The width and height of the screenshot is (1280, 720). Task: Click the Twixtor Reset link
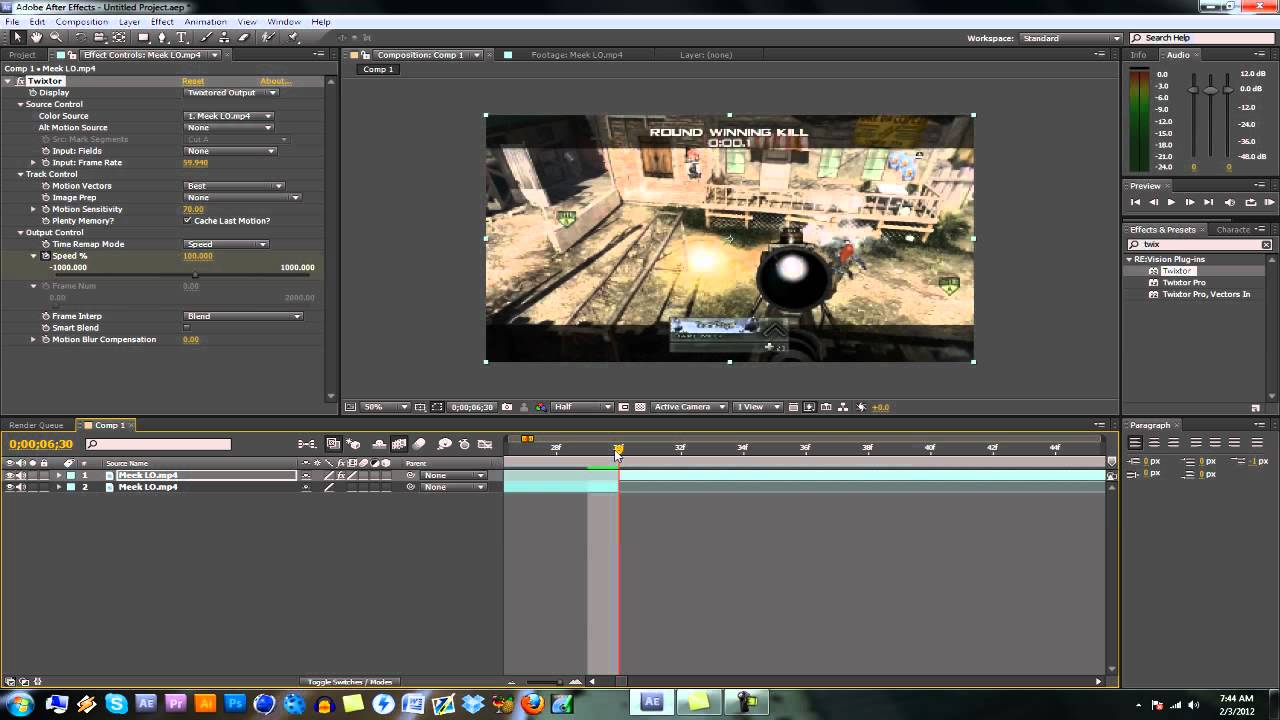click(x=193, y=81)
